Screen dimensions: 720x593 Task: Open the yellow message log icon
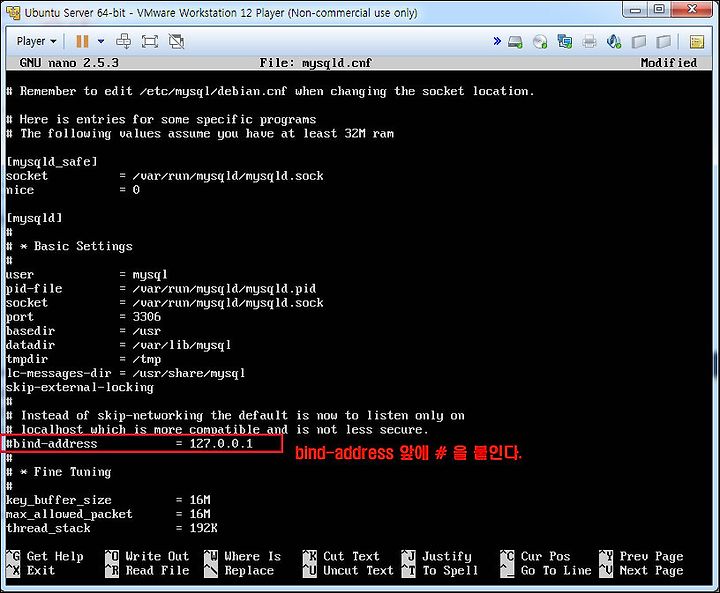pyautogui.click(x=697, y=42)
